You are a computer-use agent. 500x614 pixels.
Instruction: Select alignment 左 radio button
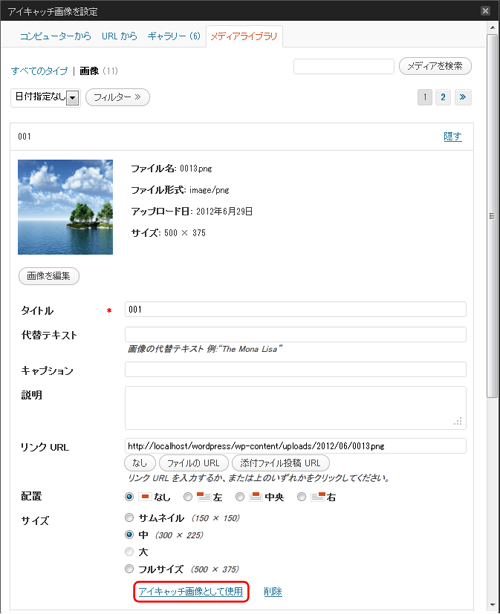188,497
